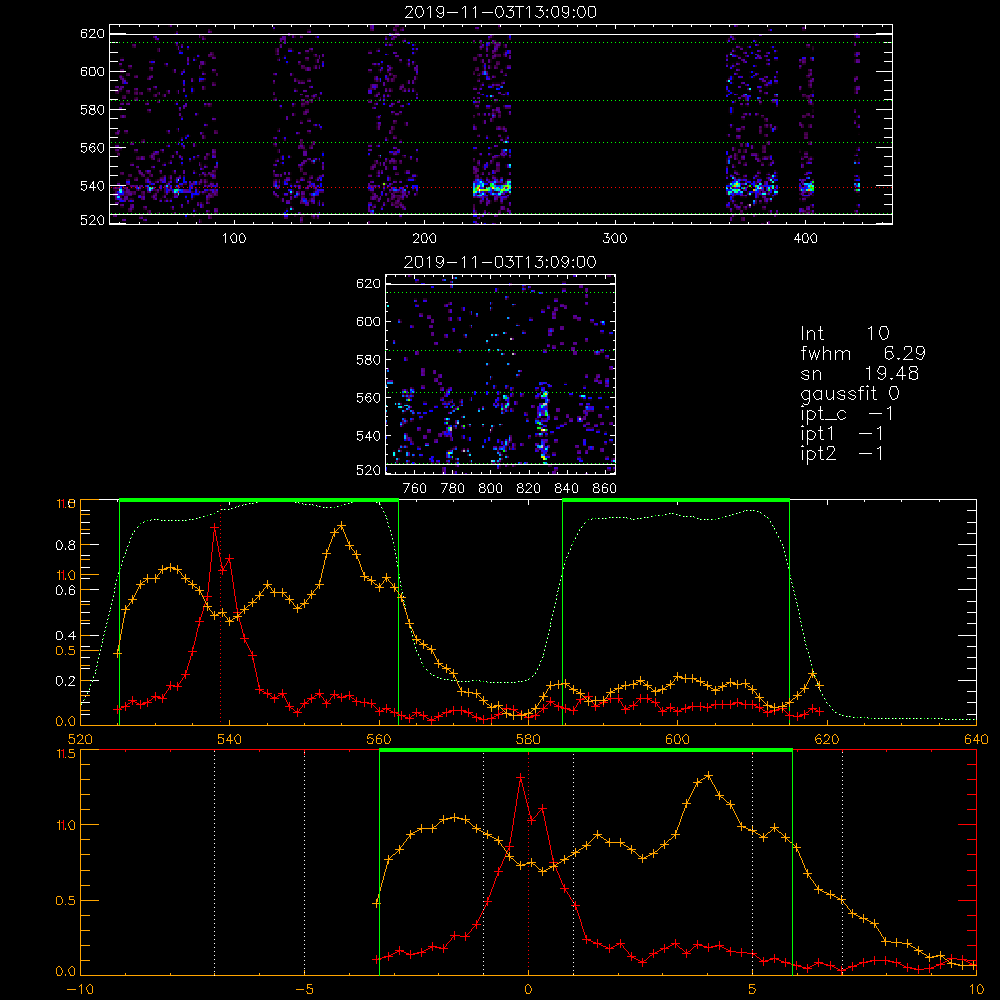Click x-axis label "400" of top spectrogram
This screenshot has width=1000, height=1000.
tap(805, 239)
